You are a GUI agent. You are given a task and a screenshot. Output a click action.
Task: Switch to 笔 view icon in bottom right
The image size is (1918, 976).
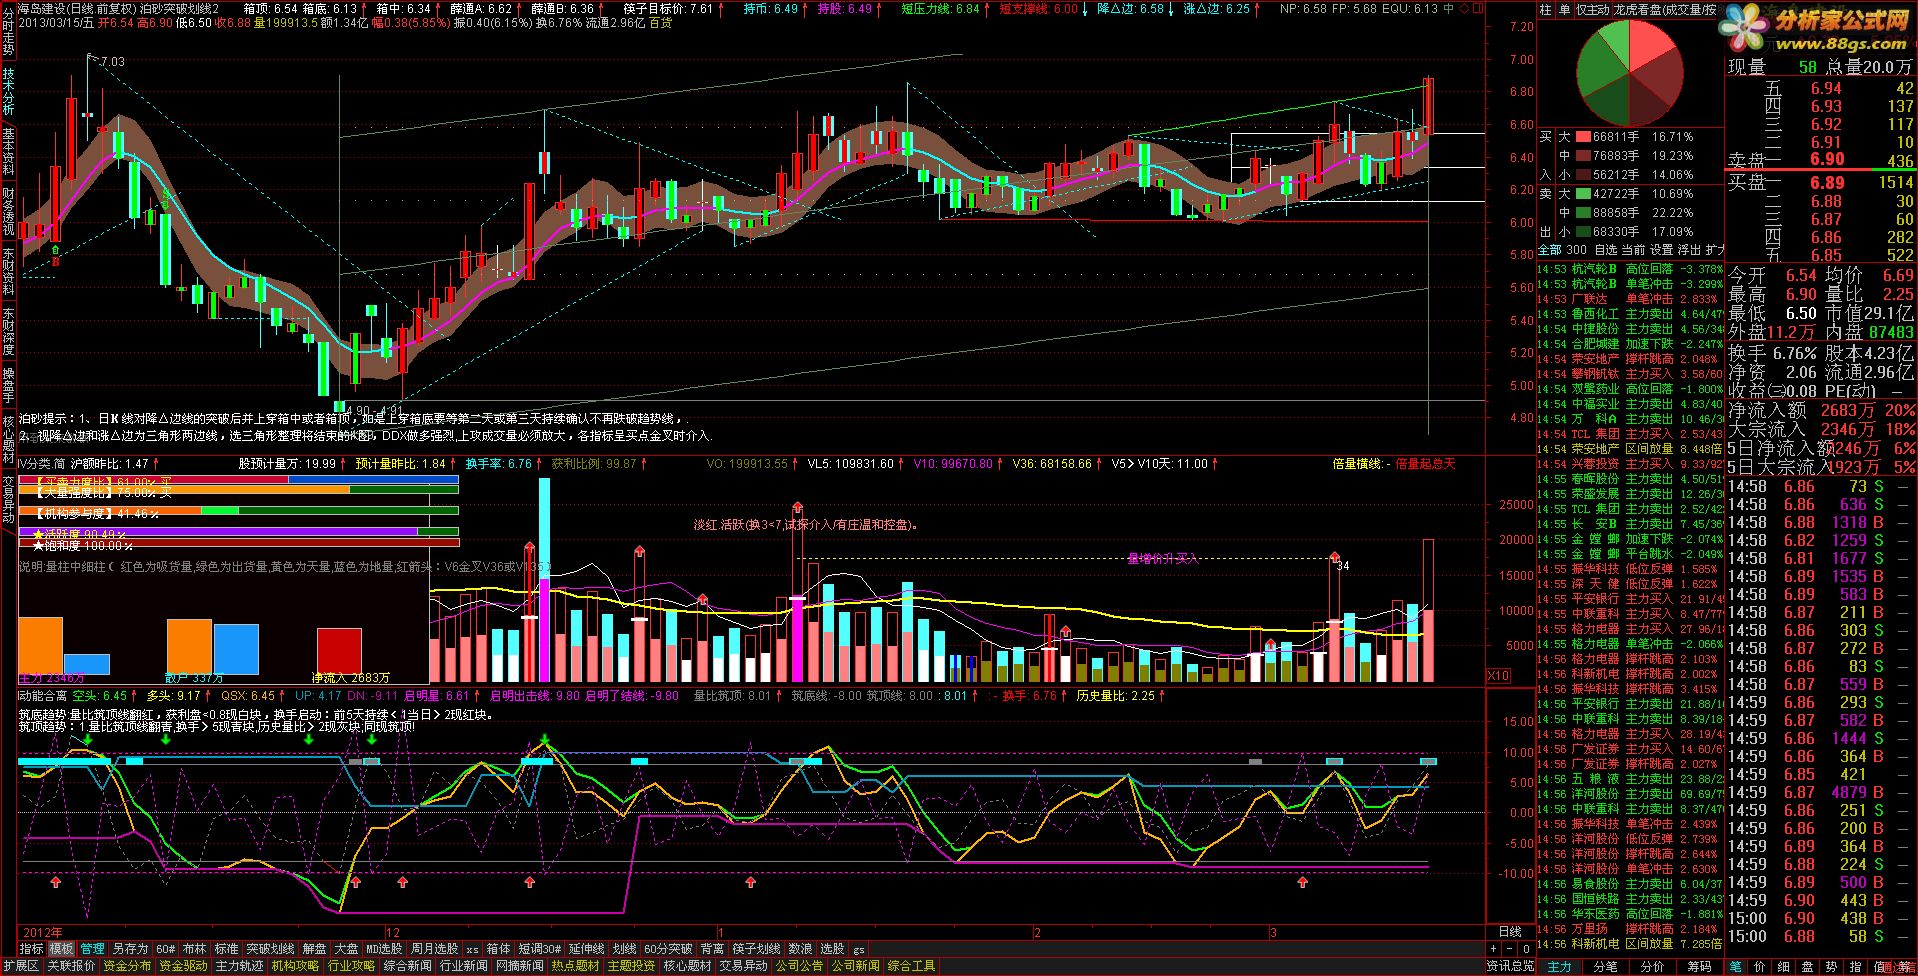(x=1735, y=966)
